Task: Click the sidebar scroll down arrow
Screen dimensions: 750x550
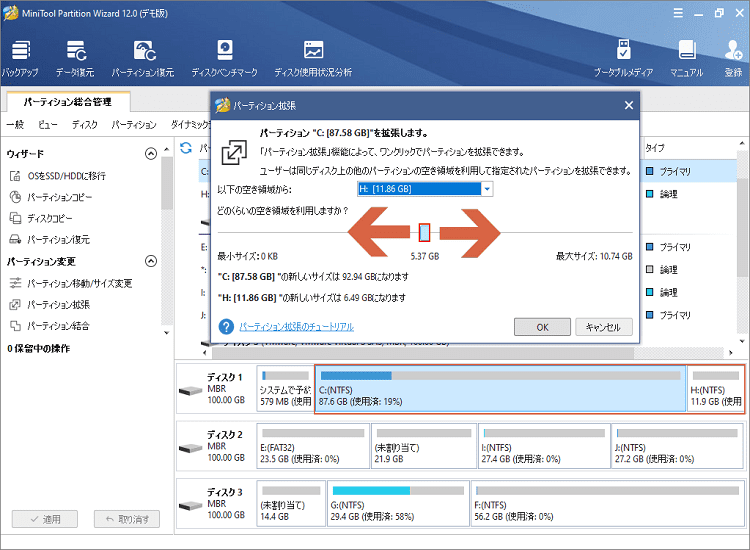Action: [166, 332]
